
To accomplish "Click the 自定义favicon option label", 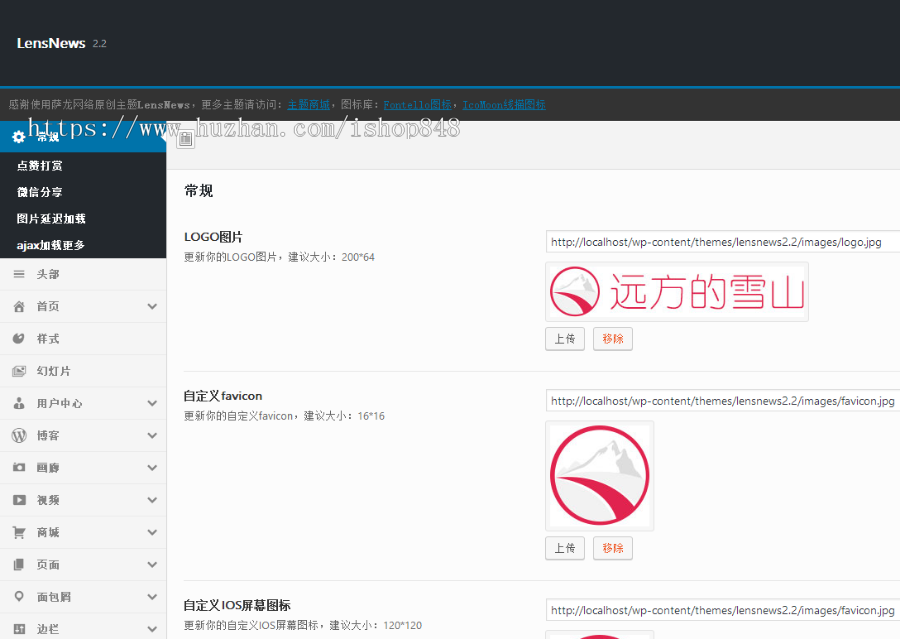I will (223, 396).
